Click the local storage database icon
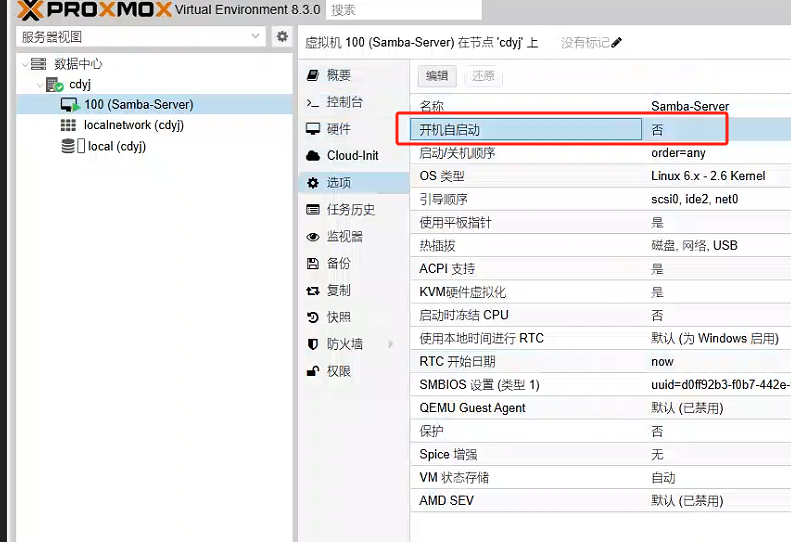Image resolution: width=791 pixels, height=542 pixels. coord(68,146)
